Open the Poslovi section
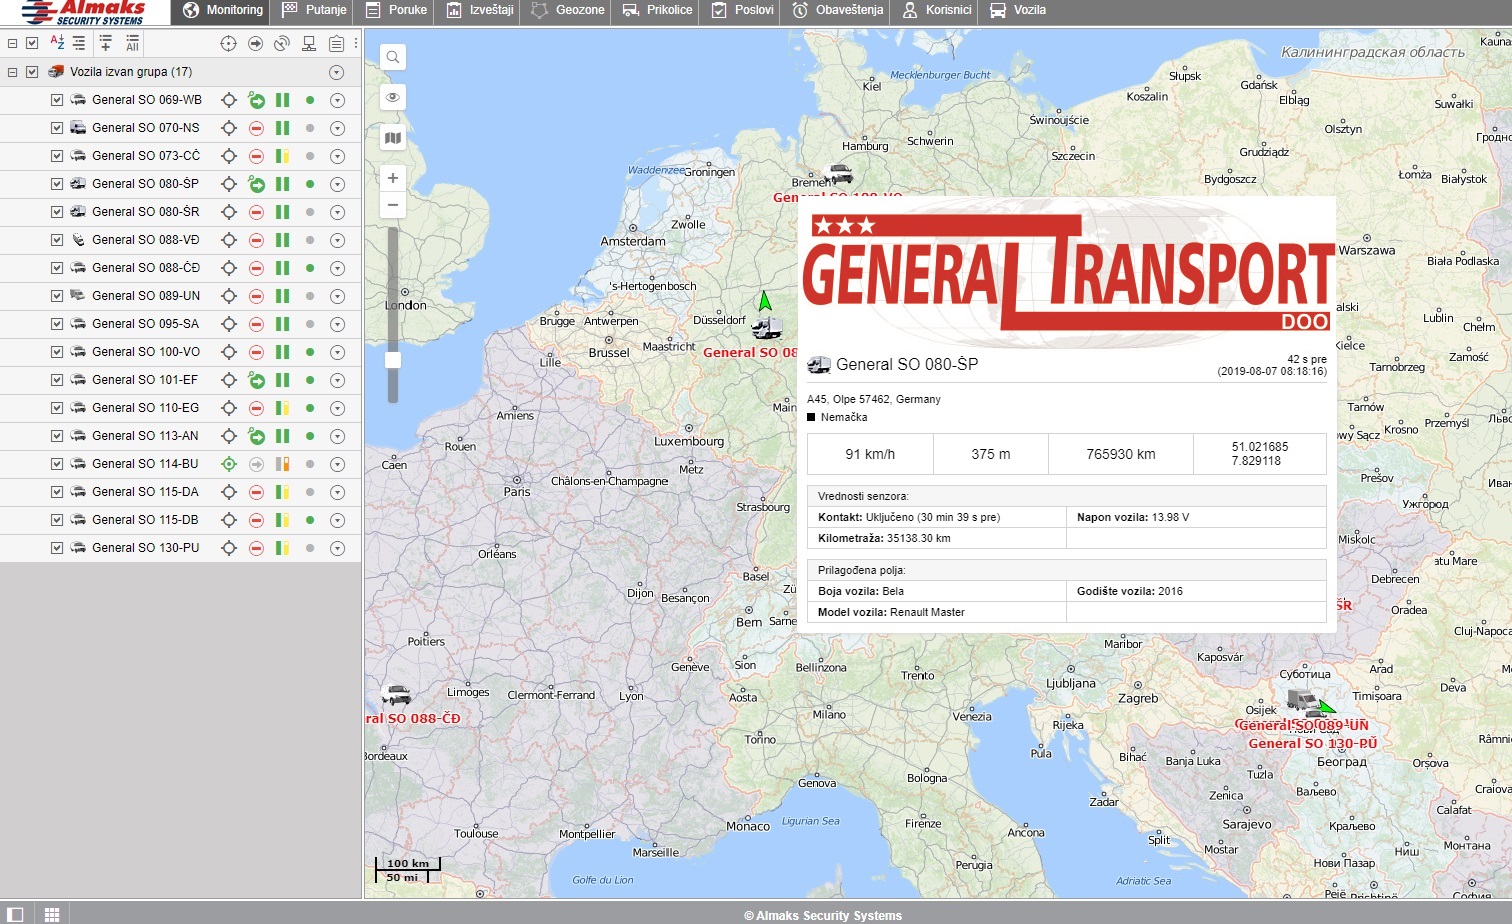Image resolution: width=1512 pixels, height=924 pixels. pos(742,10)
